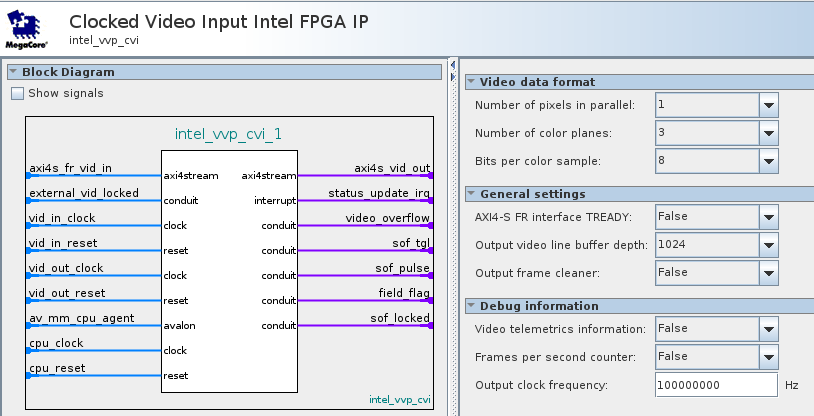Viewport: 814px width, 416px height.
Task: Open Output frame cleaner dropdown
Action: click(768, 273)
